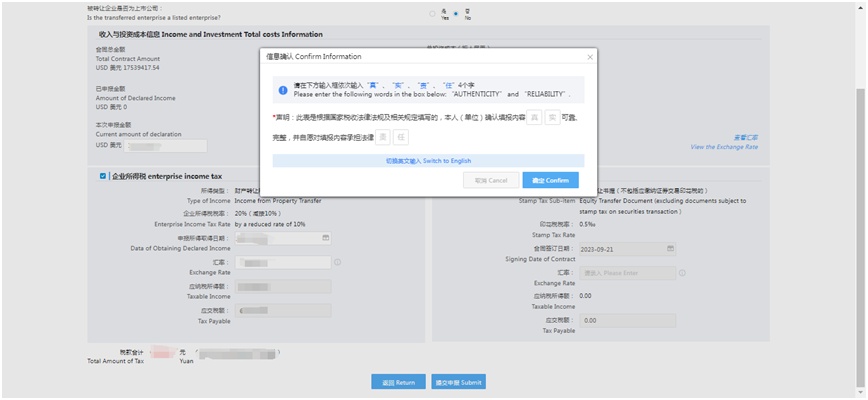Click the Confirm button in the dialog
868x400 pixels.
[x=550, y=180]
